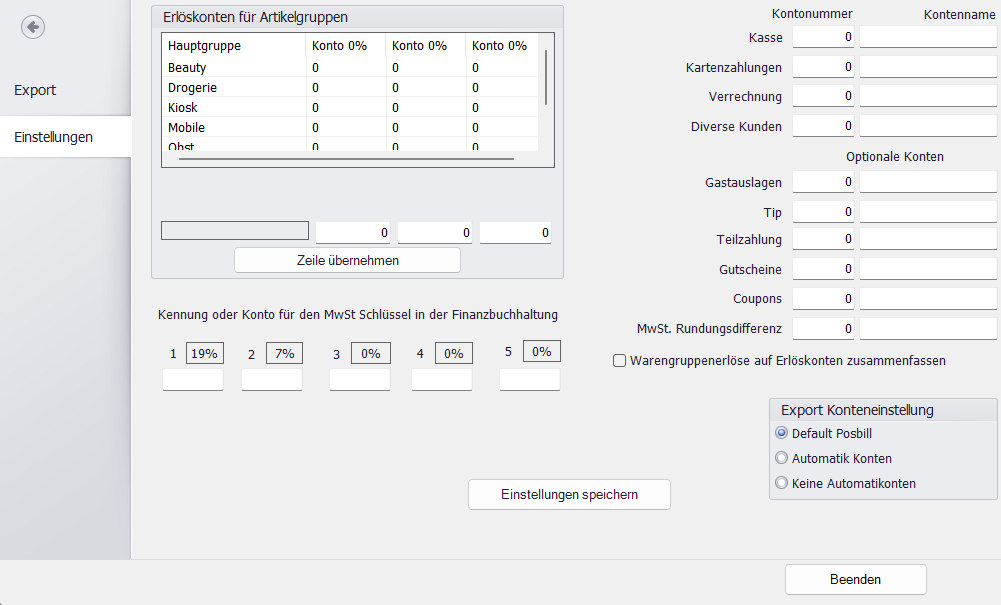The width and height of the screenshot is (1001, 605).
Task: Select Default Posbill radio option
Action: point(782,433)
